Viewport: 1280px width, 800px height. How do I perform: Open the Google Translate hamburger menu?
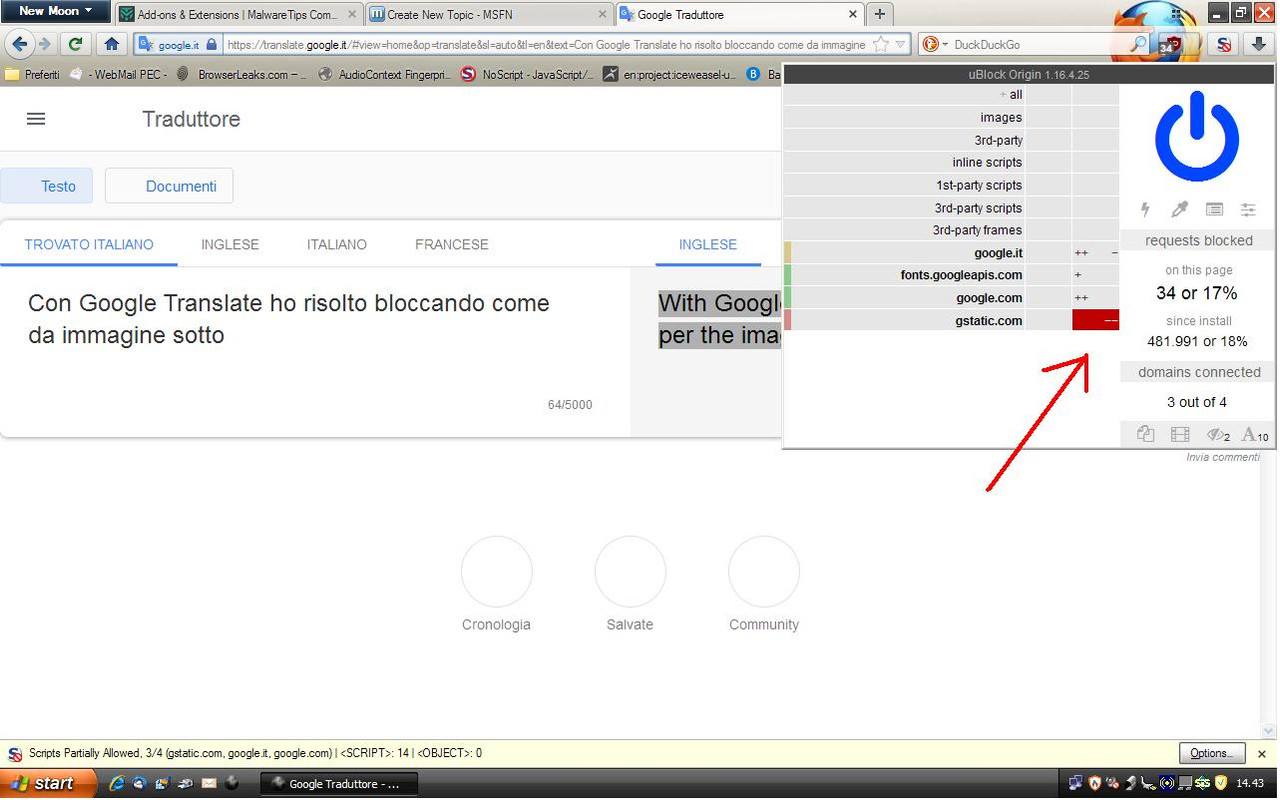point(36,119)
